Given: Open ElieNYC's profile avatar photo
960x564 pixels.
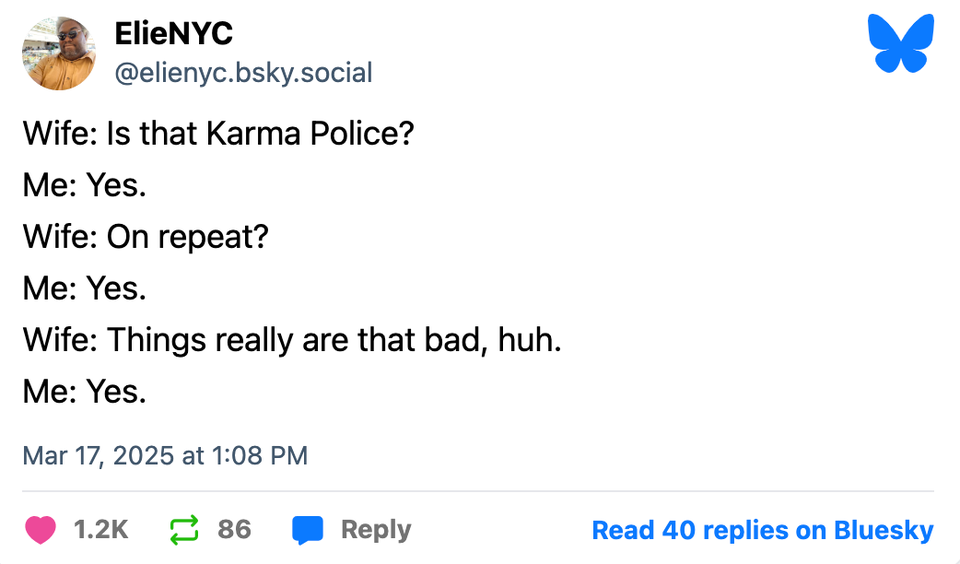Looking at the screenshot, I should (58, 53).
